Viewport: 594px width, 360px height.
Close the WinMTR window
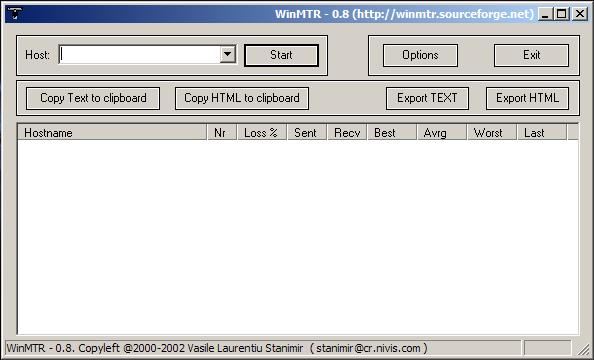click(580, 14)
